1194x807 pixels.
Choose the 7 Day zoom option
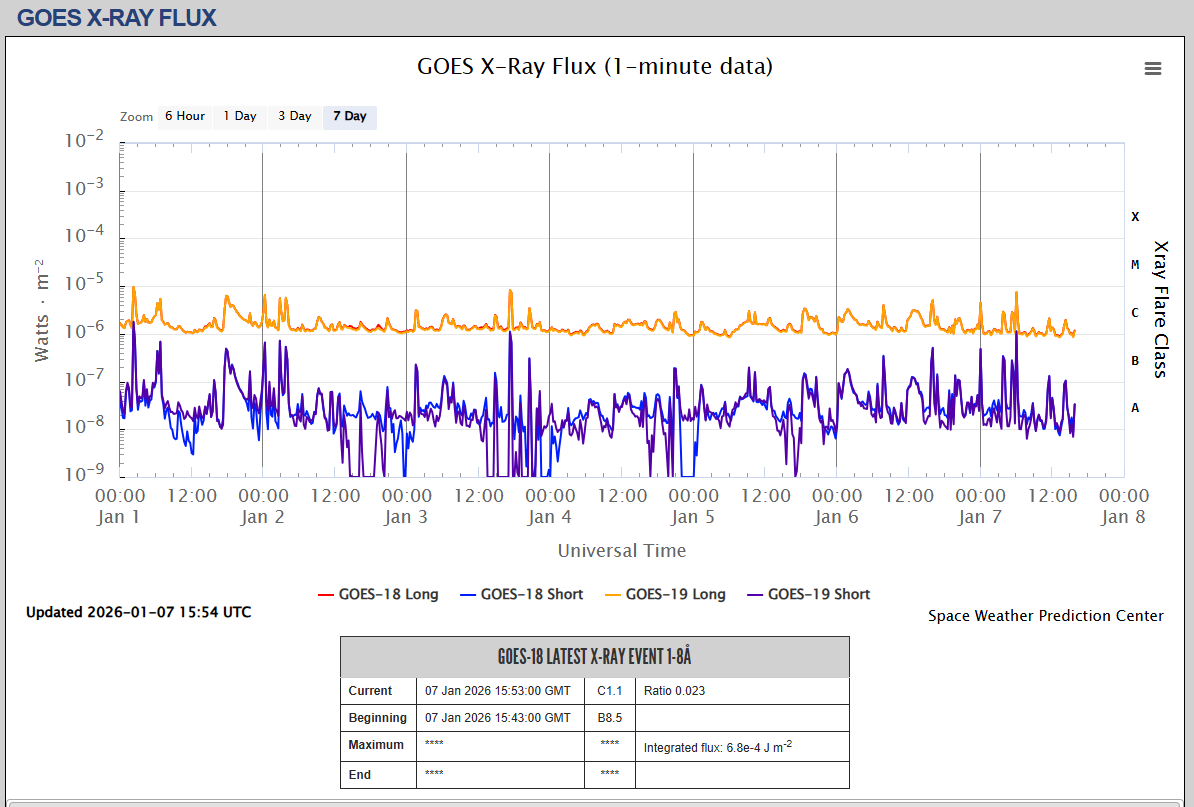350,116
